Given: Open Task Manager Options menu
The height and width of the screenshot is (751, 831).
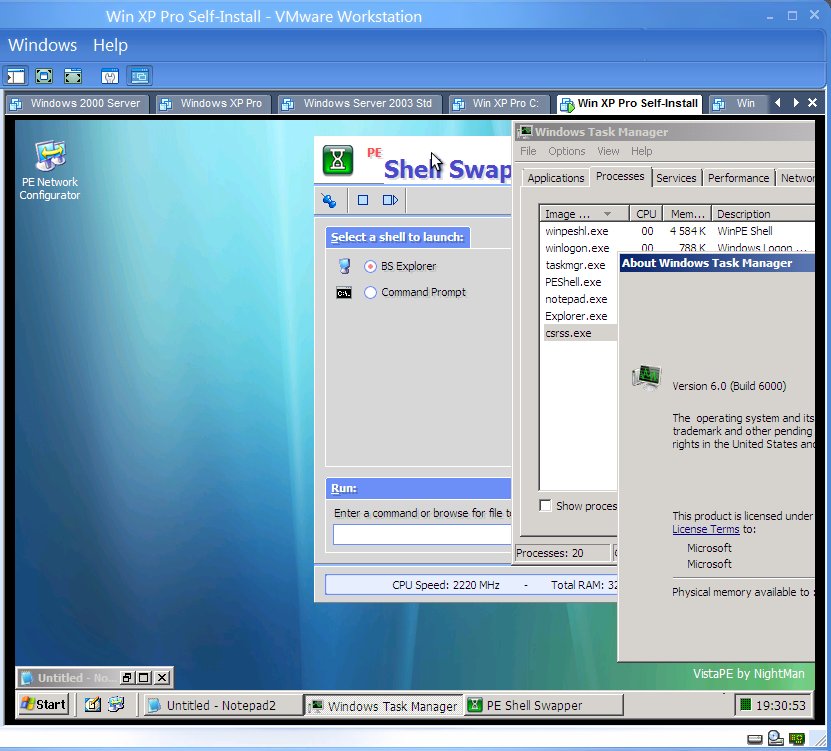Looking at the screenshot, I should 567,151.
